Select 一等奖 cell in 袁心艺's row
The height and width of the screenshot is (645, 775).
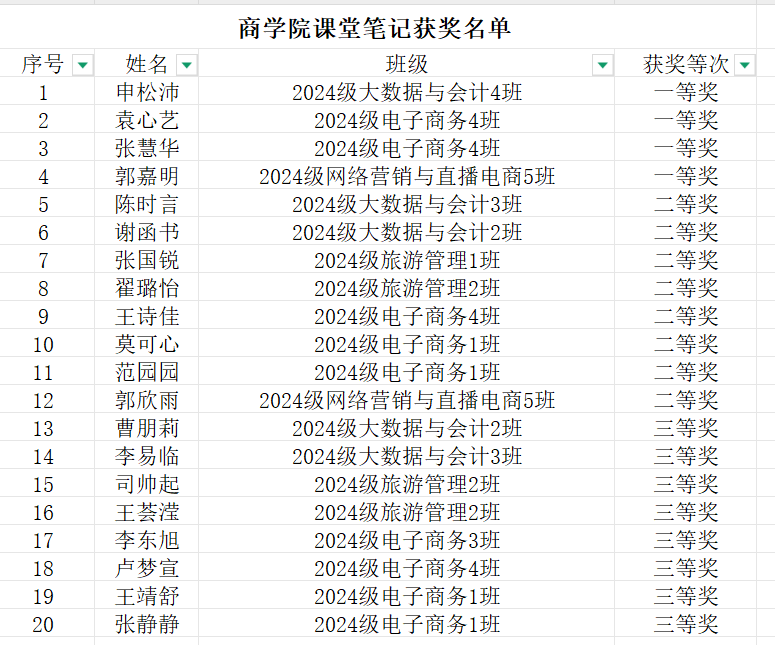tap(686, 121)
